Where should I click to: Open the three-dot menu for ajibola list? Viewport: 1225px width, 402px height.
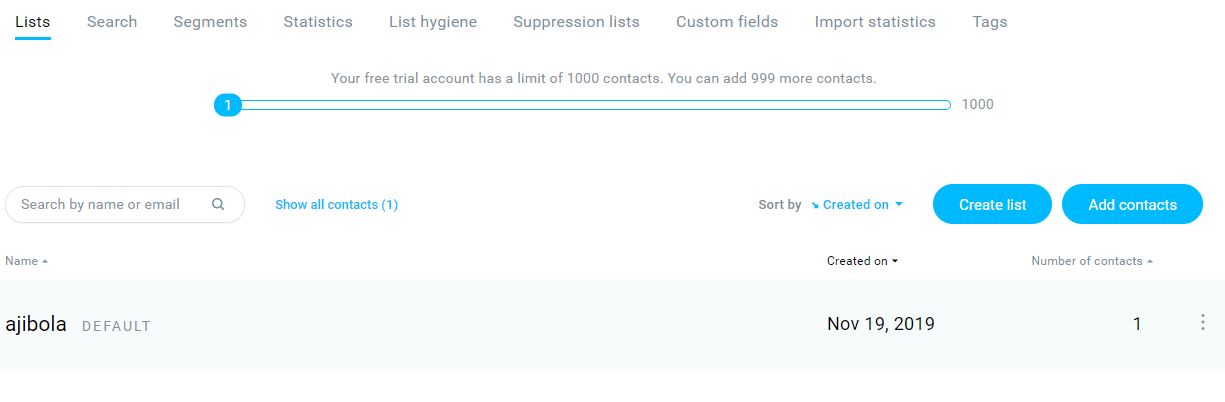click(x=1202, y=322)
